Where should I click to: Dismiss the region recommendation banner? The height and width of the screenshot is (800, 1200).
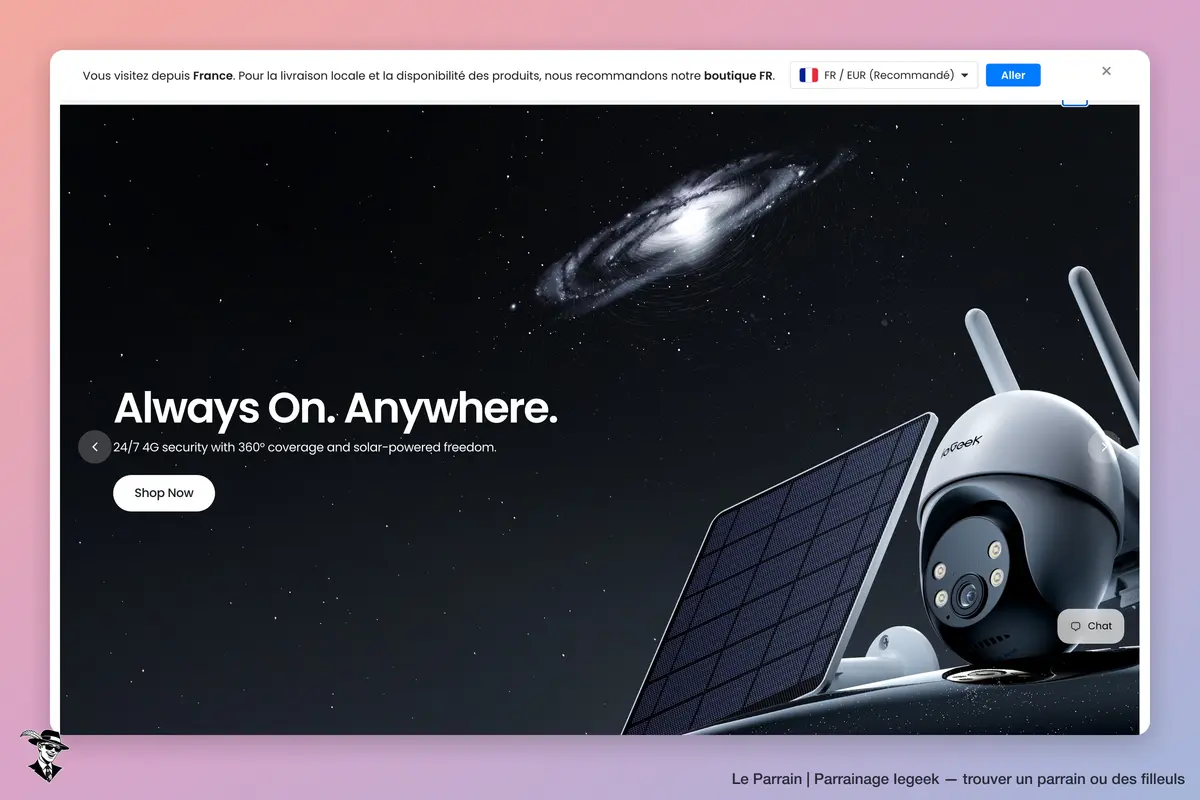click(1106, 71)
